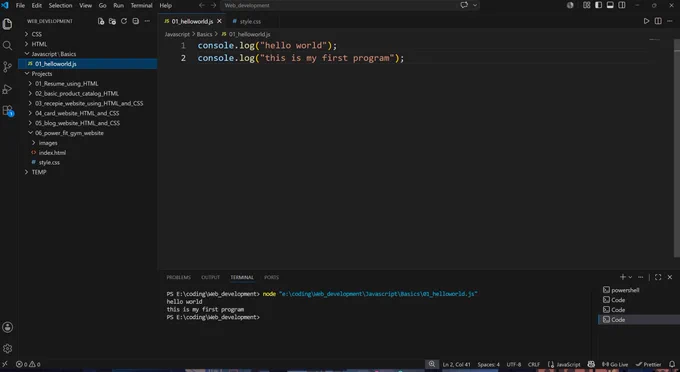This screenshot has height=372, width=680.
Task: Go back with navigation arrow
Action: pos(202,5)
